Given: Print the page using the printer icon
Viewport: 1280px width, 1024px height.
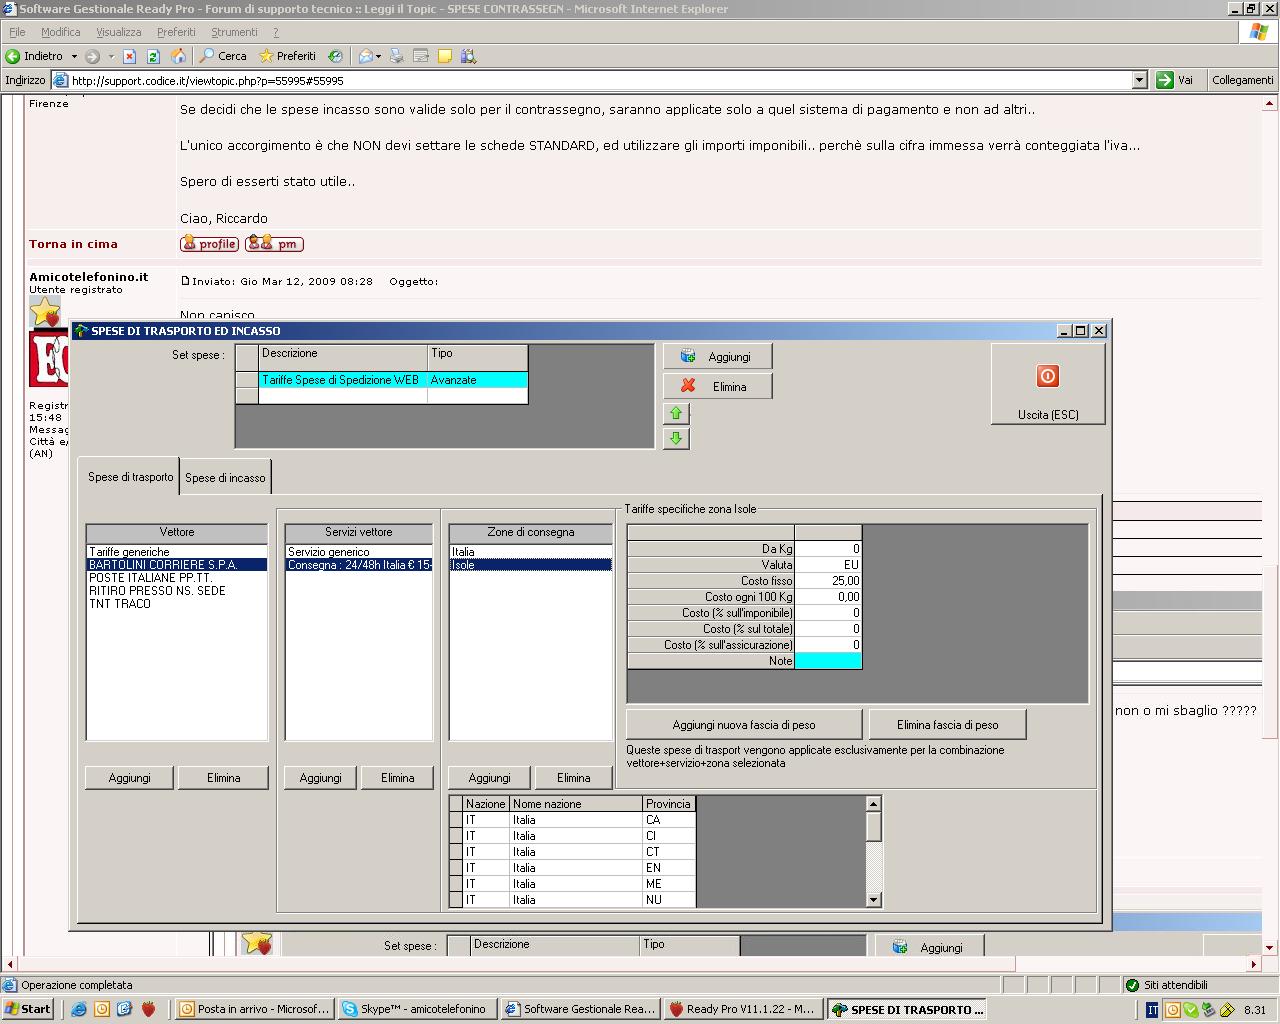Looking at the screenshot, I should [x=397, y=56].
